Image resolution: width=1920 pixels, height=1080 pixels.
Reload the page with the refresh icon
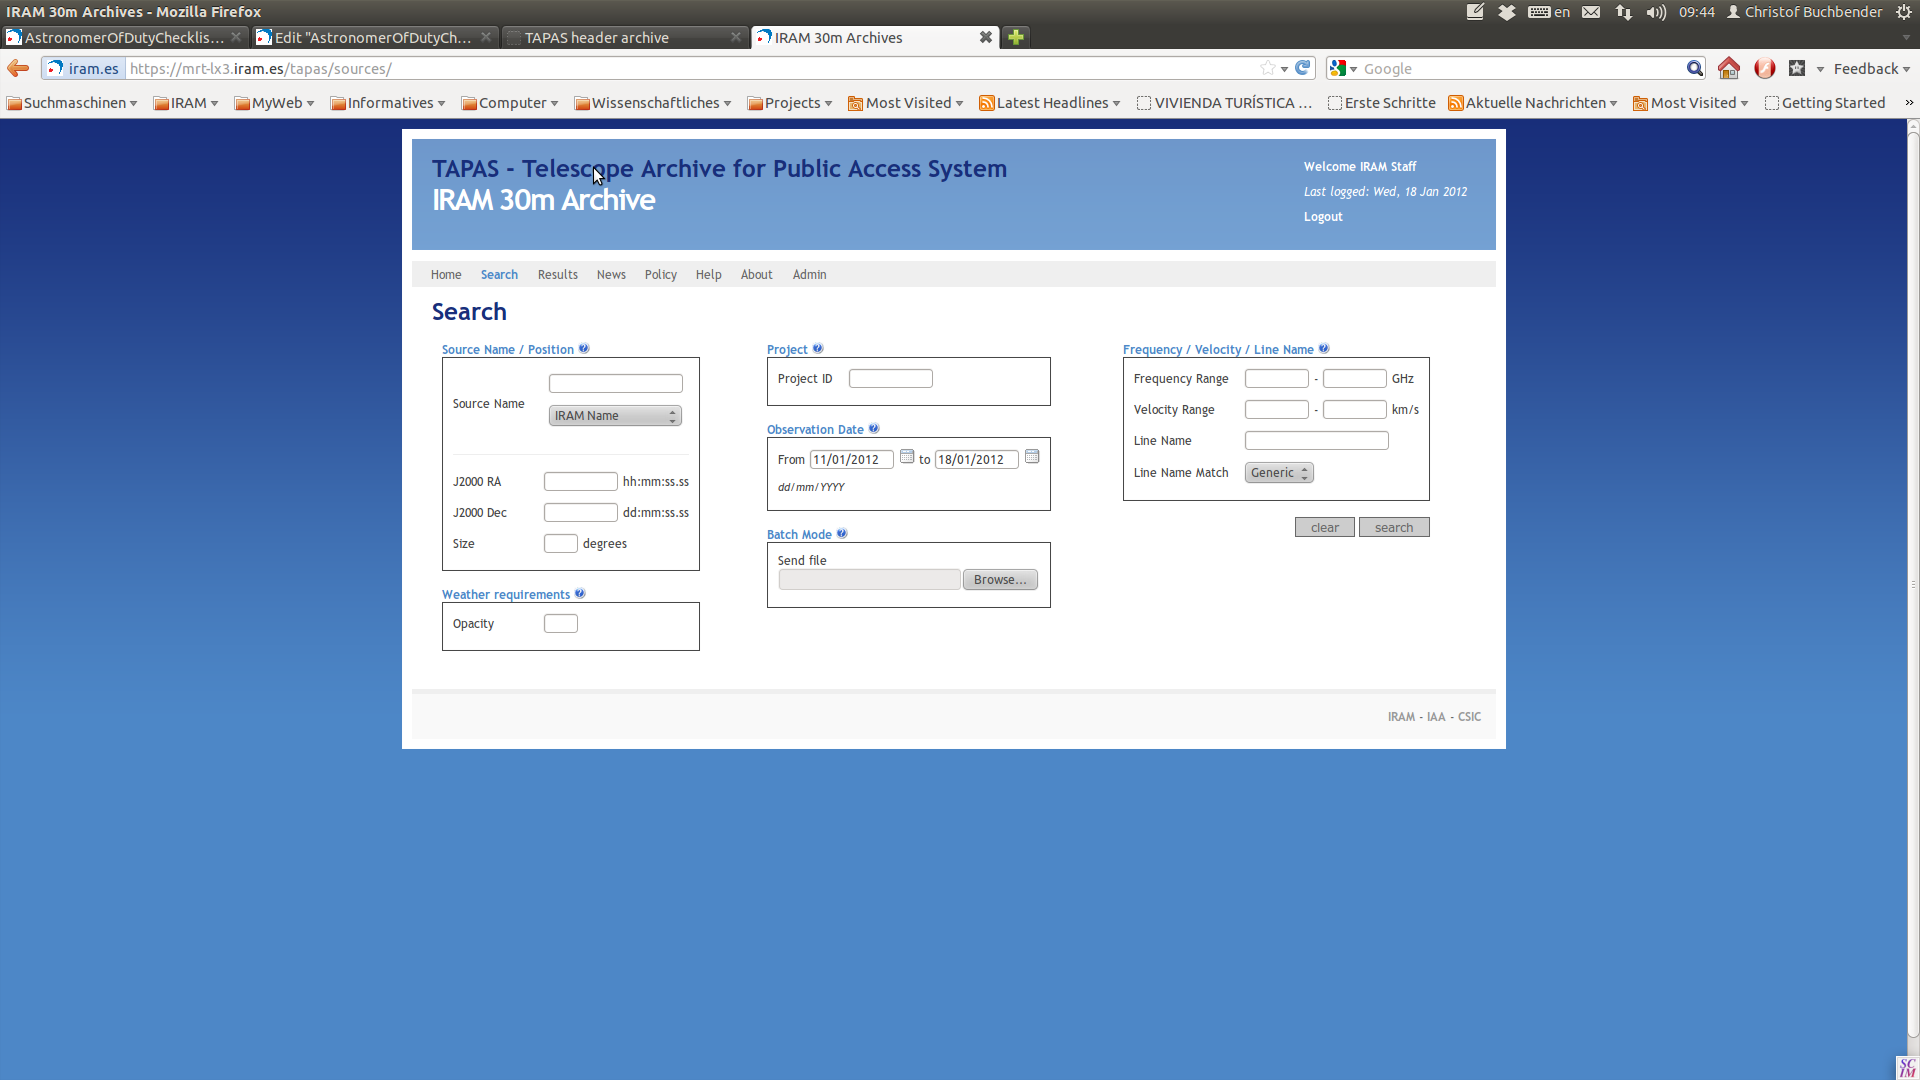(x=1302, y=68)
